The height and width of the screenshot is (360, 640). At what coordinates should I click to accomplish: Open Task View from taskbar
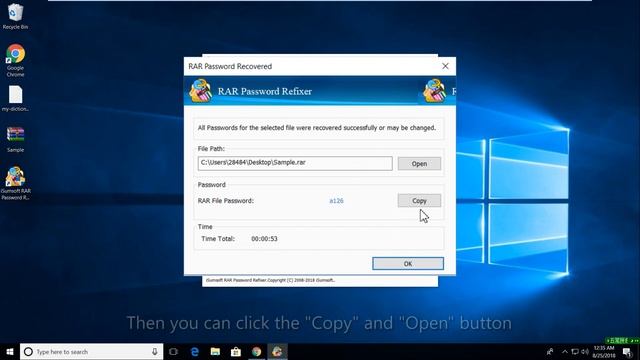[173, 351]
